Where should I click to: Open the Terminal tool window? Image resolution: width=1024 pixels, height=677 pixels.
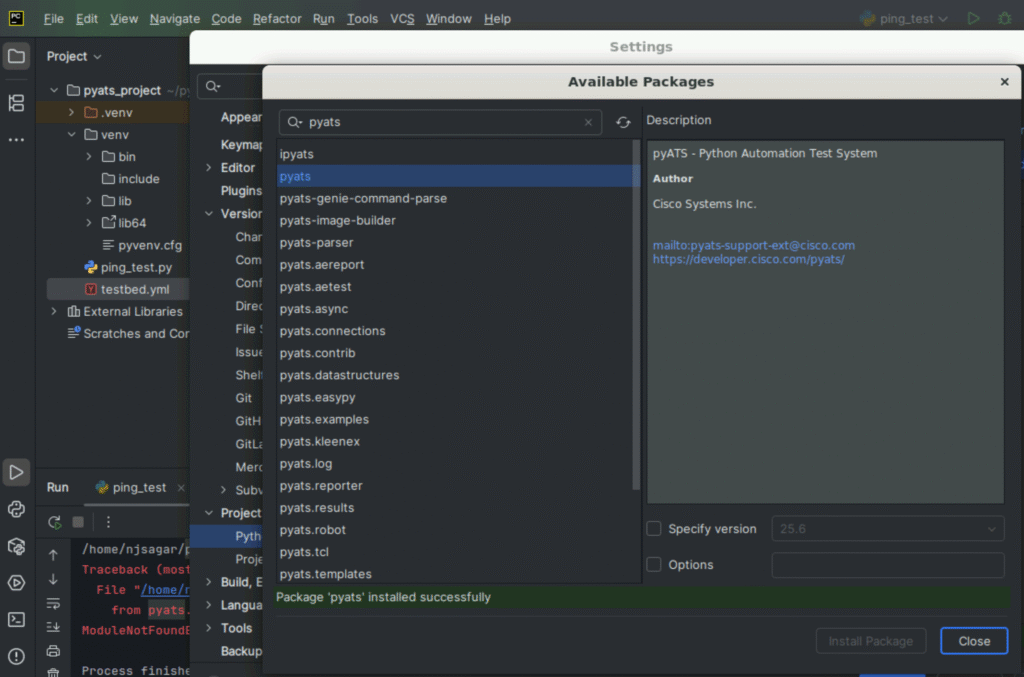(16, 619)
